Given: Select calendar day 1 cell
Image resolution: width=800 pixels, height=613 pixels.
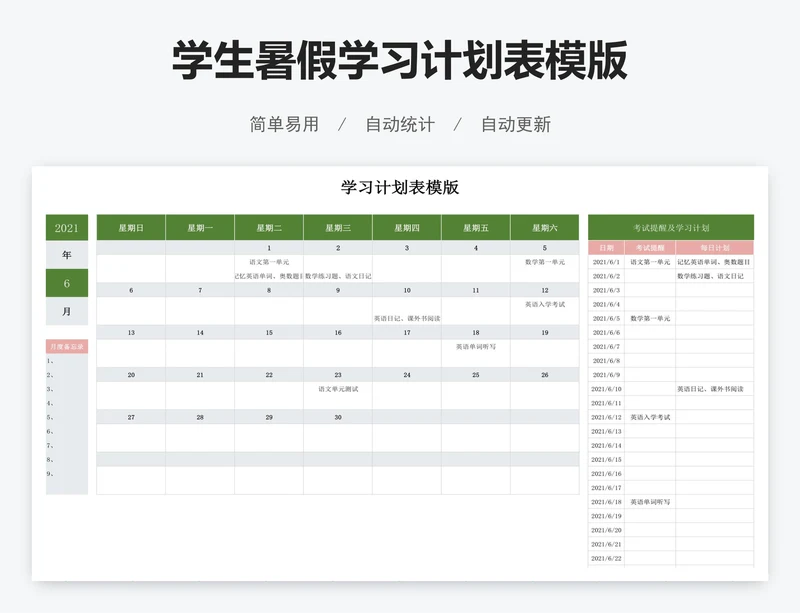Looking at the screenshot, I should click(269, 248).
